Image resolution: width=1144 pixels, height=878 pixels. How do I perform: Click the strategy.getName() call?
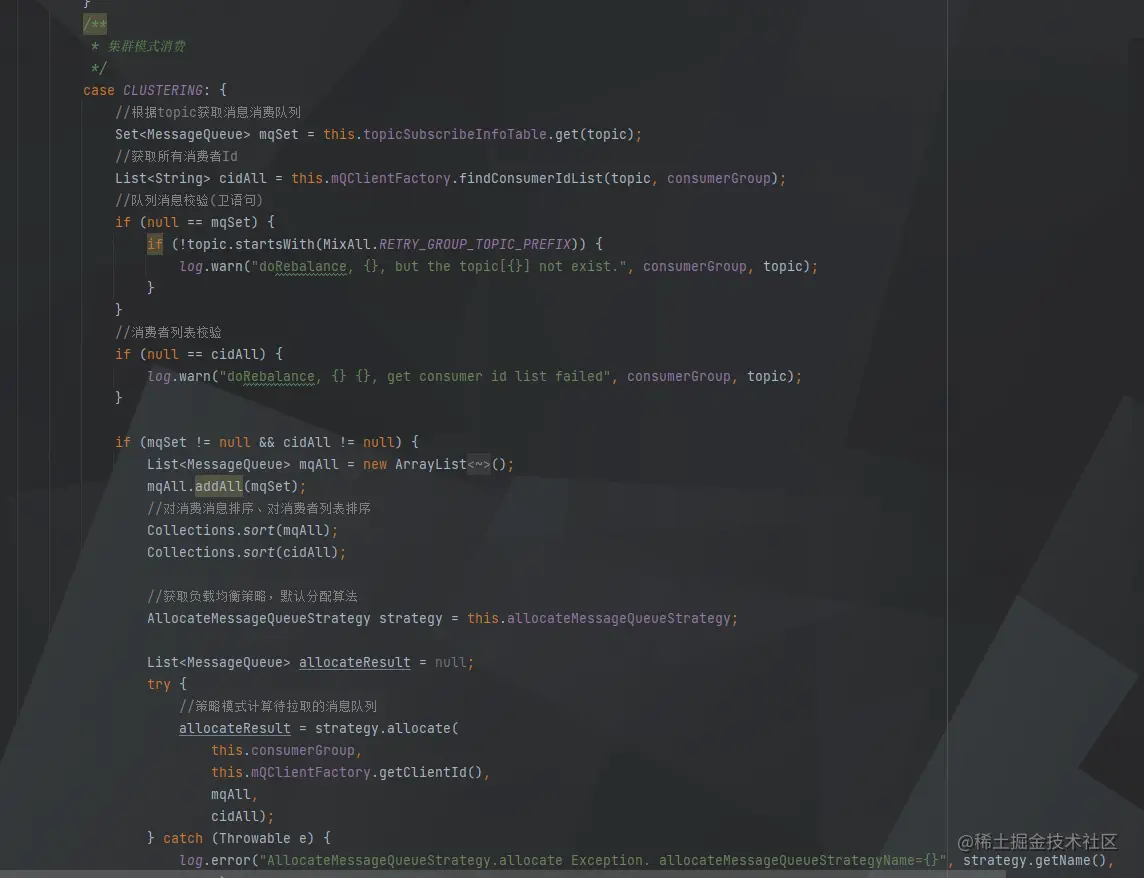pos(1035,860)
